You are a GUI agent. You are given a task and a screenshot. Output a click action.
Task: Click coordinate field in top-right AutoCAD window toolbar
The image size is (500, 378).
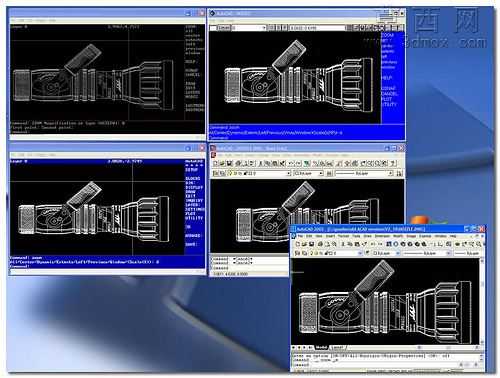click(x=318, y=28)
